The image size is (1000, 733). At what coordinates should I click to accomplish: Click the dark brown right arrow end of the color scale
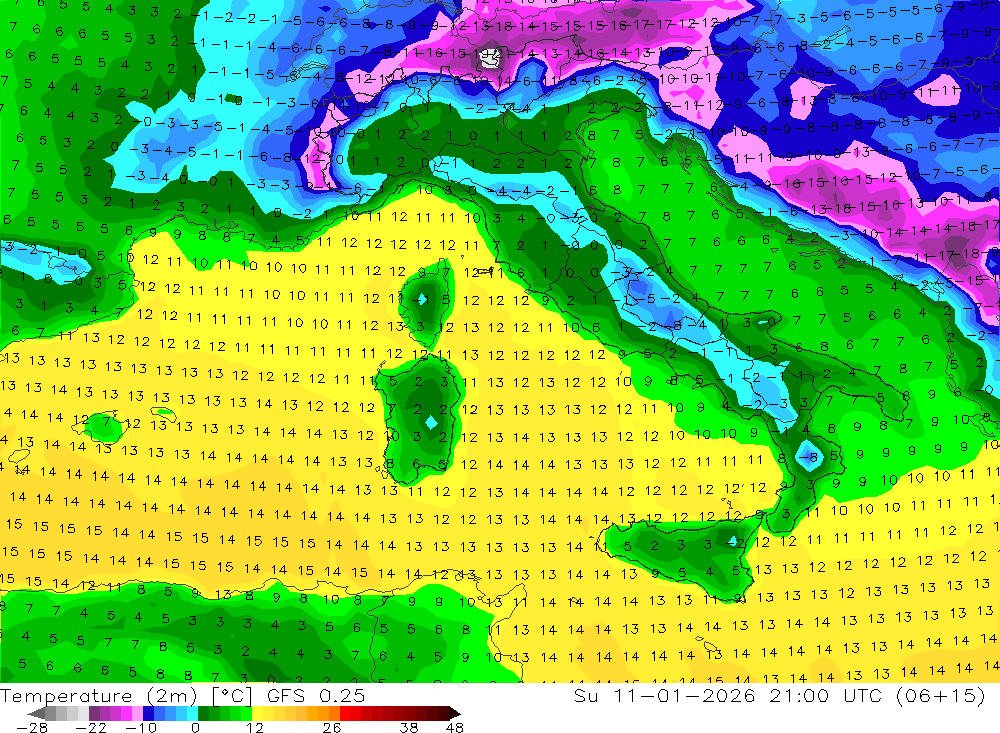(455, 713)
